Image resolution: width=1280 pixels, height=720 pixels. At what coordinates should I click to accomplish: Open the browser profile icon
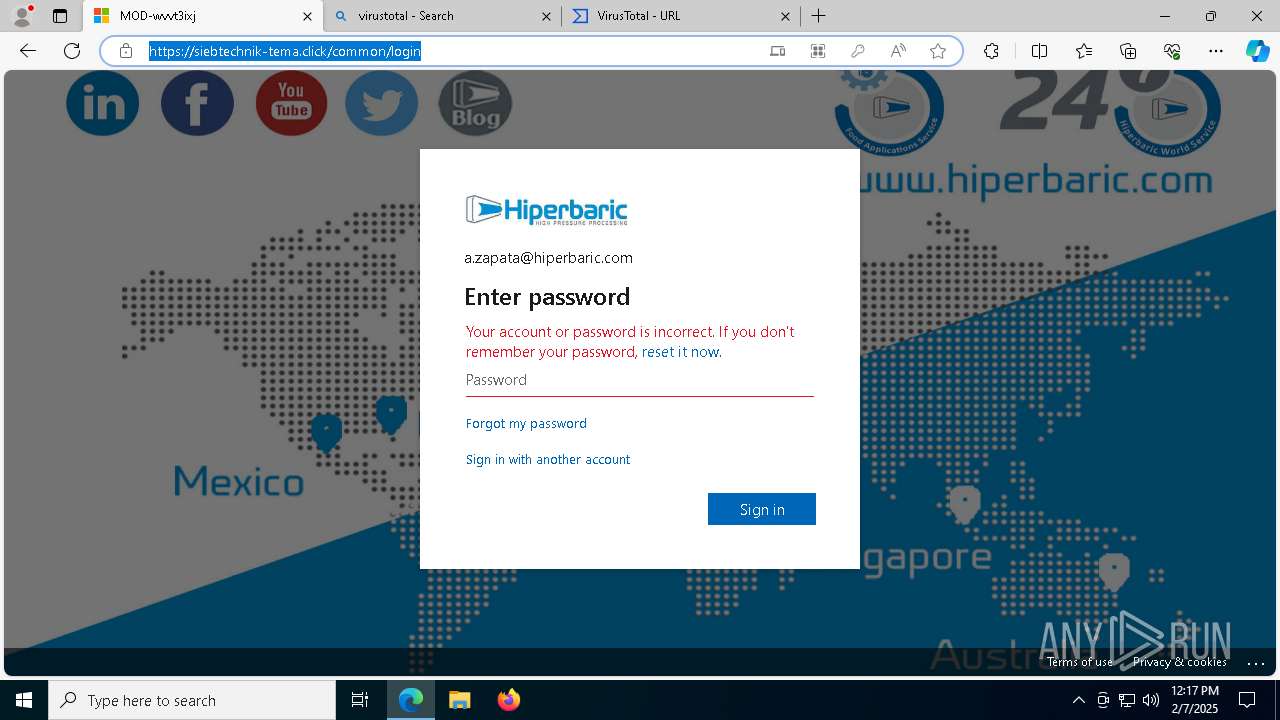coord(22,16)
